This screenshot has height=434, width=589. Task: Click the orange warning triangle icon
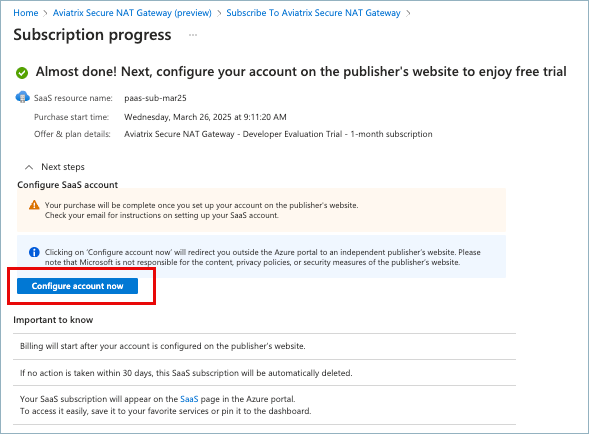[x=34, y=205]
